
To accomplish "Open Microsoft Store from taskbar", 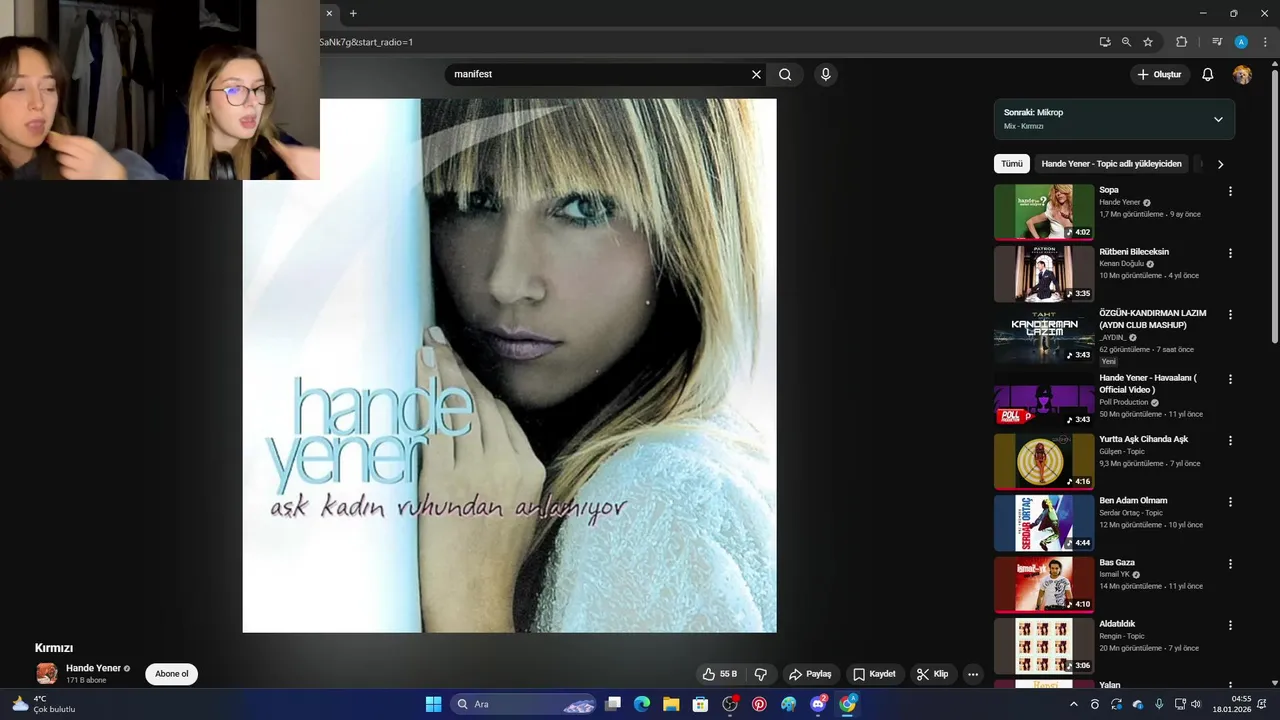I will pyautogui.click(x=700, y=704).
